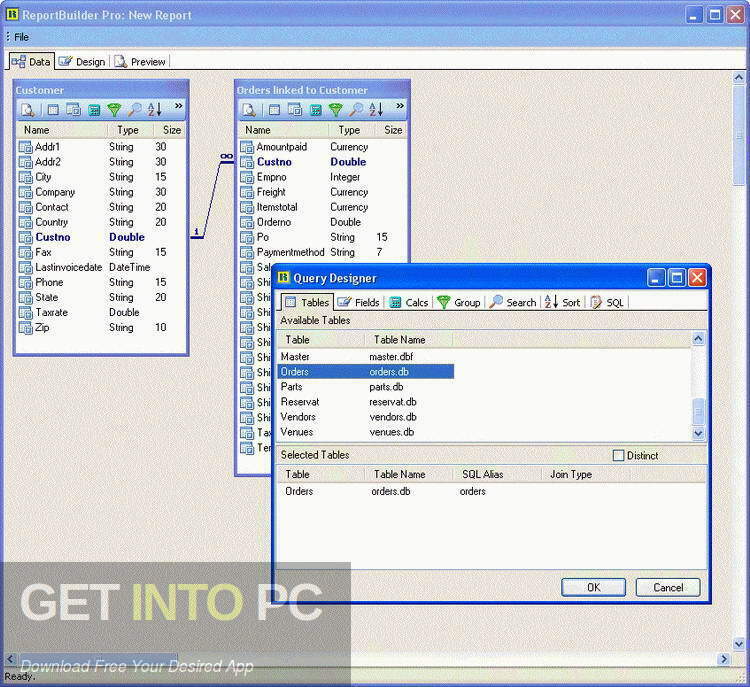750x687 pixels.
Task: Select Parts table row
Action: [365, 387]
